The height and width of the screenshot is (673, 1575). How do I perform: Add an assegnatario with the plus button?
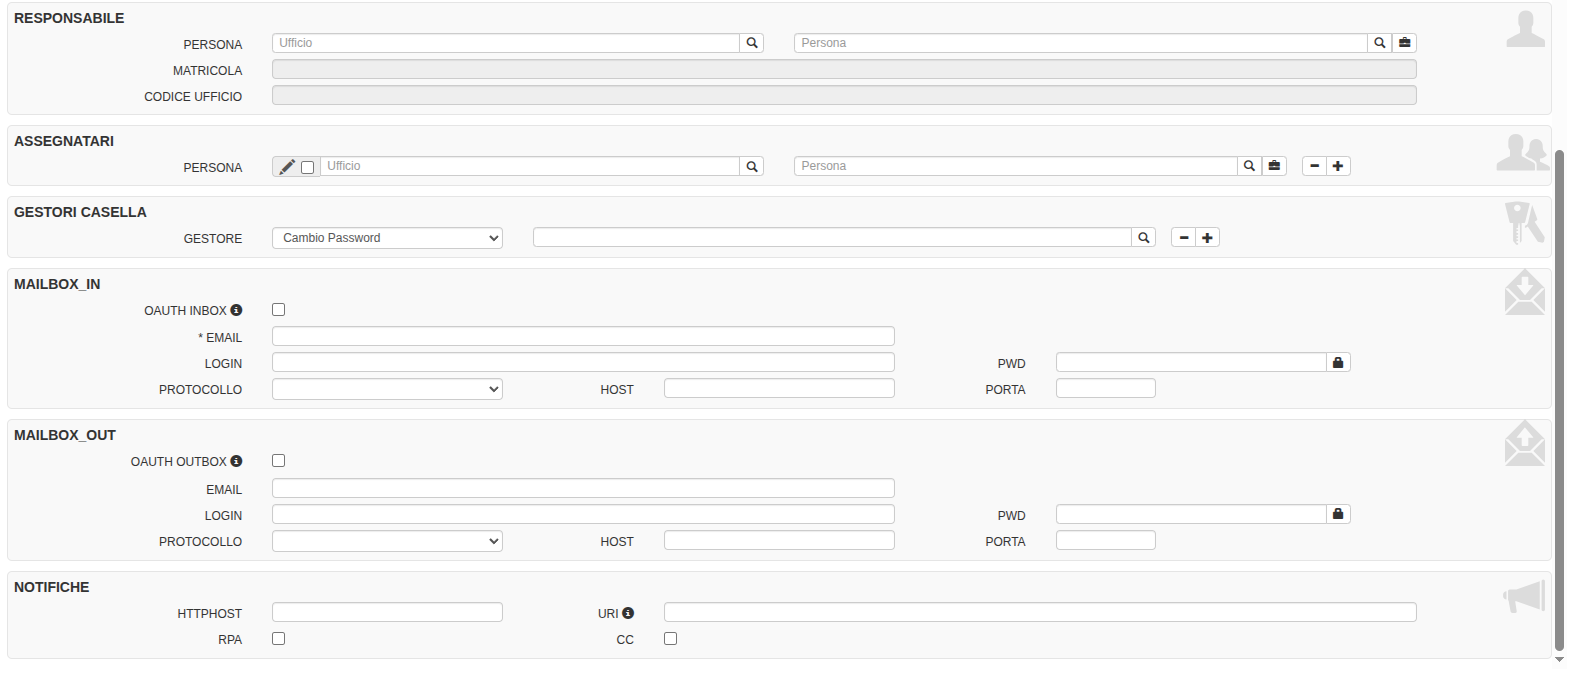1338,166
